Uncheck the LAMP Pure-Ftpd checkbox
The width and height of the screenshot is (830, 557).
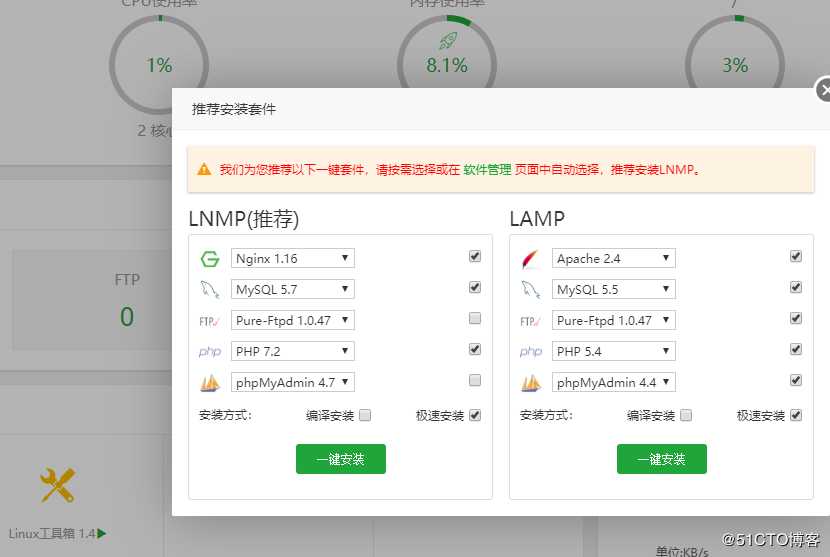[796, 318]
